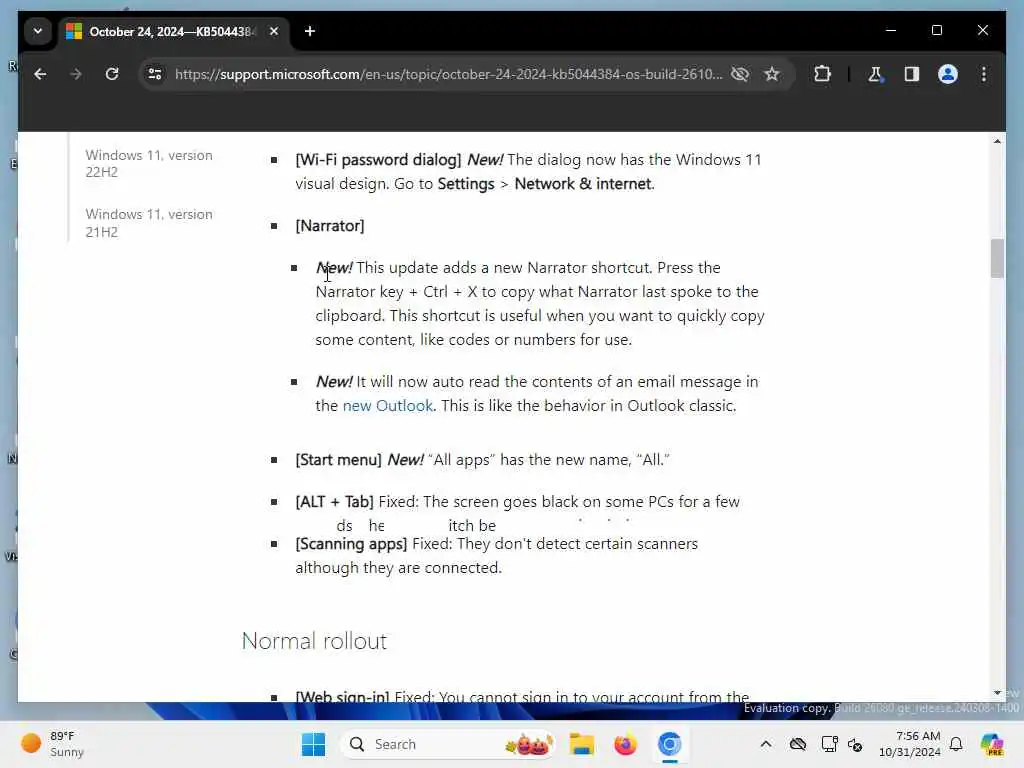Open Copilot preview icon in taskbar
1024x768 pixels.
click(992, 744)
